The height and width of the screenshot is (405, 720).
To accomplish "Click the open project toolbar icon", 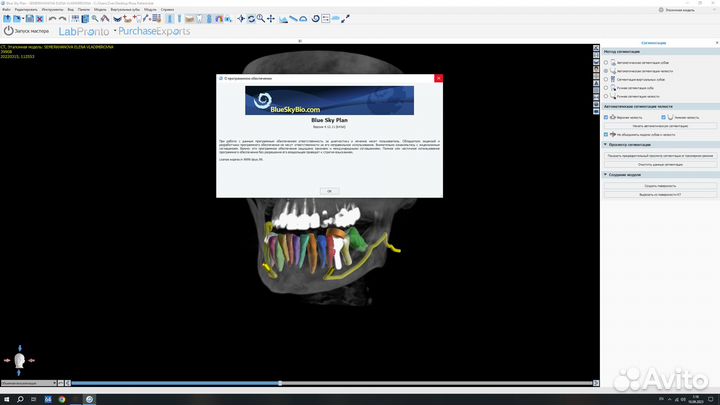I will [x=7, y=19].
